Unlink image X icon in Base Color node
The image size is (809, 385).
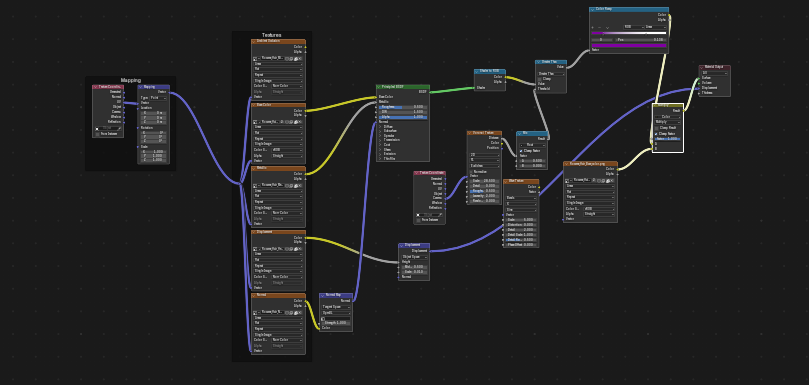tap(300, 122)
